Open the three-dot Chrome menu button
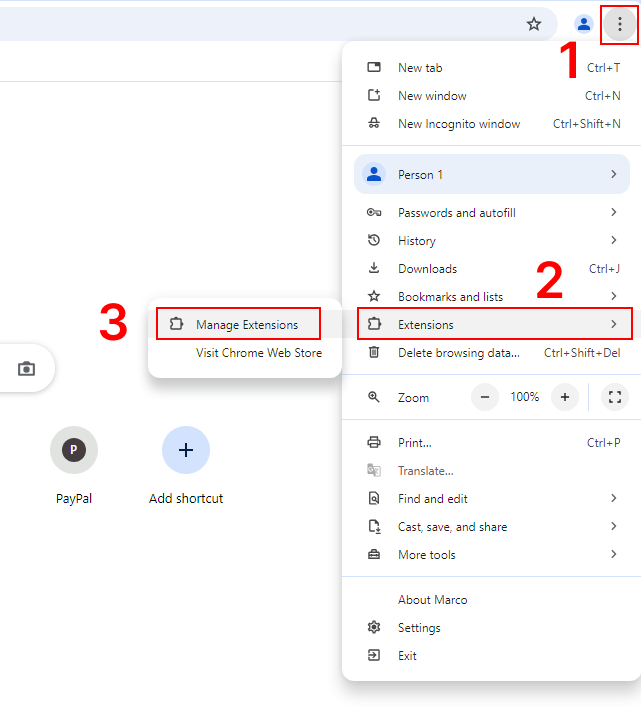Screen dimensions: 641x708 click(x=619, y=23)
